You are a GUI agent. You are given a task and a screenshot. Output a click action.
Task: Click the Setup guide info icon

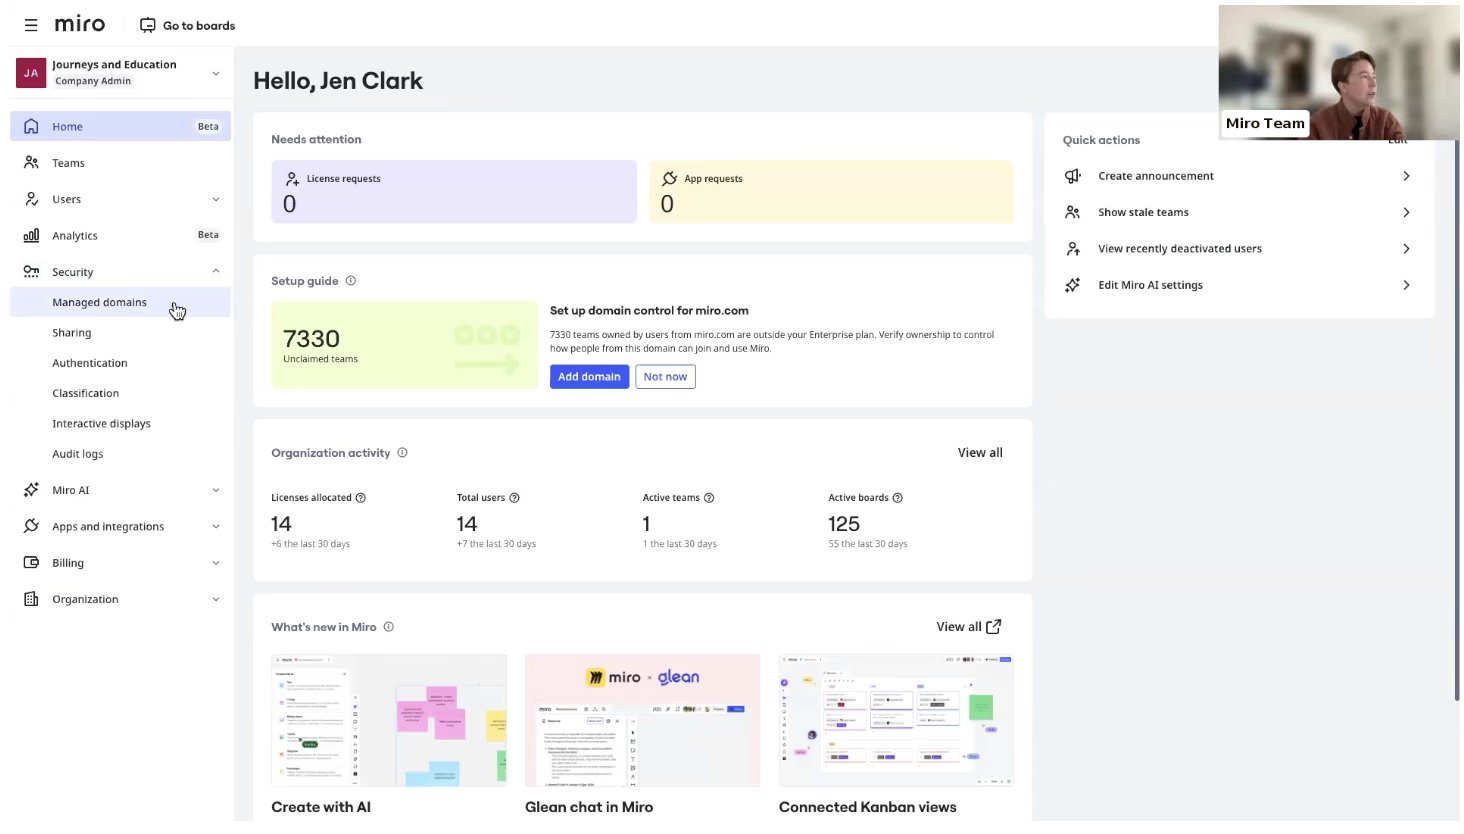click(351, 281)
